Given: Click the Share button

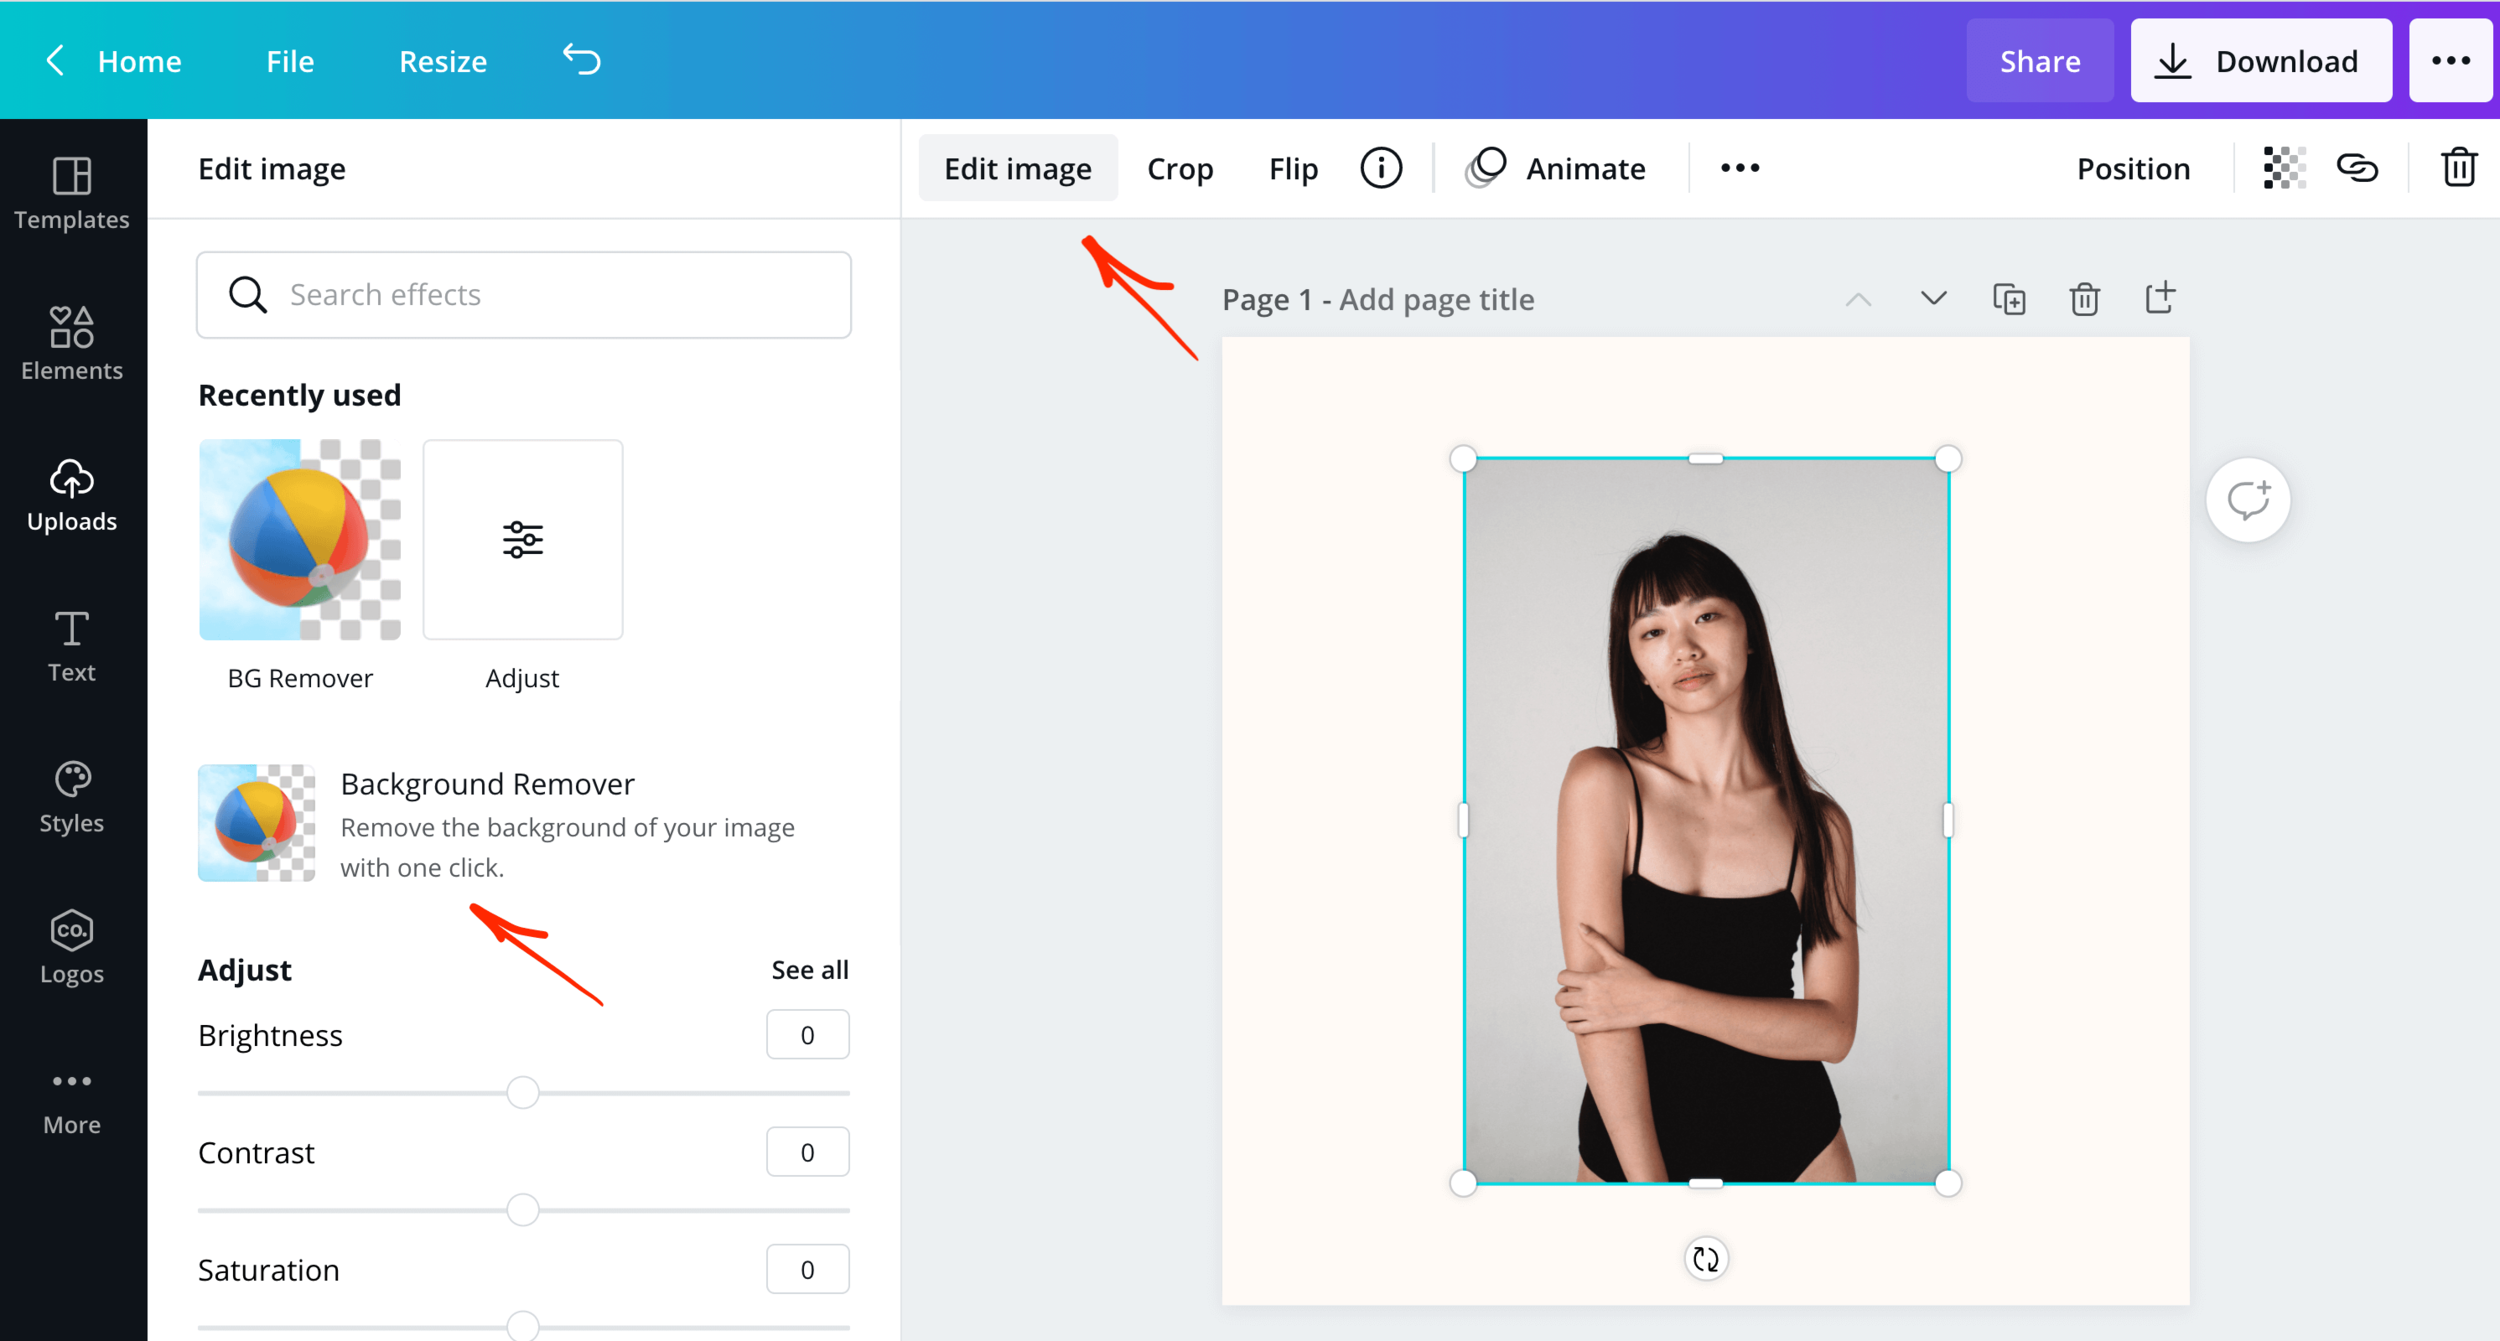Looking at the screenshot, I should tap(2039, 60).
